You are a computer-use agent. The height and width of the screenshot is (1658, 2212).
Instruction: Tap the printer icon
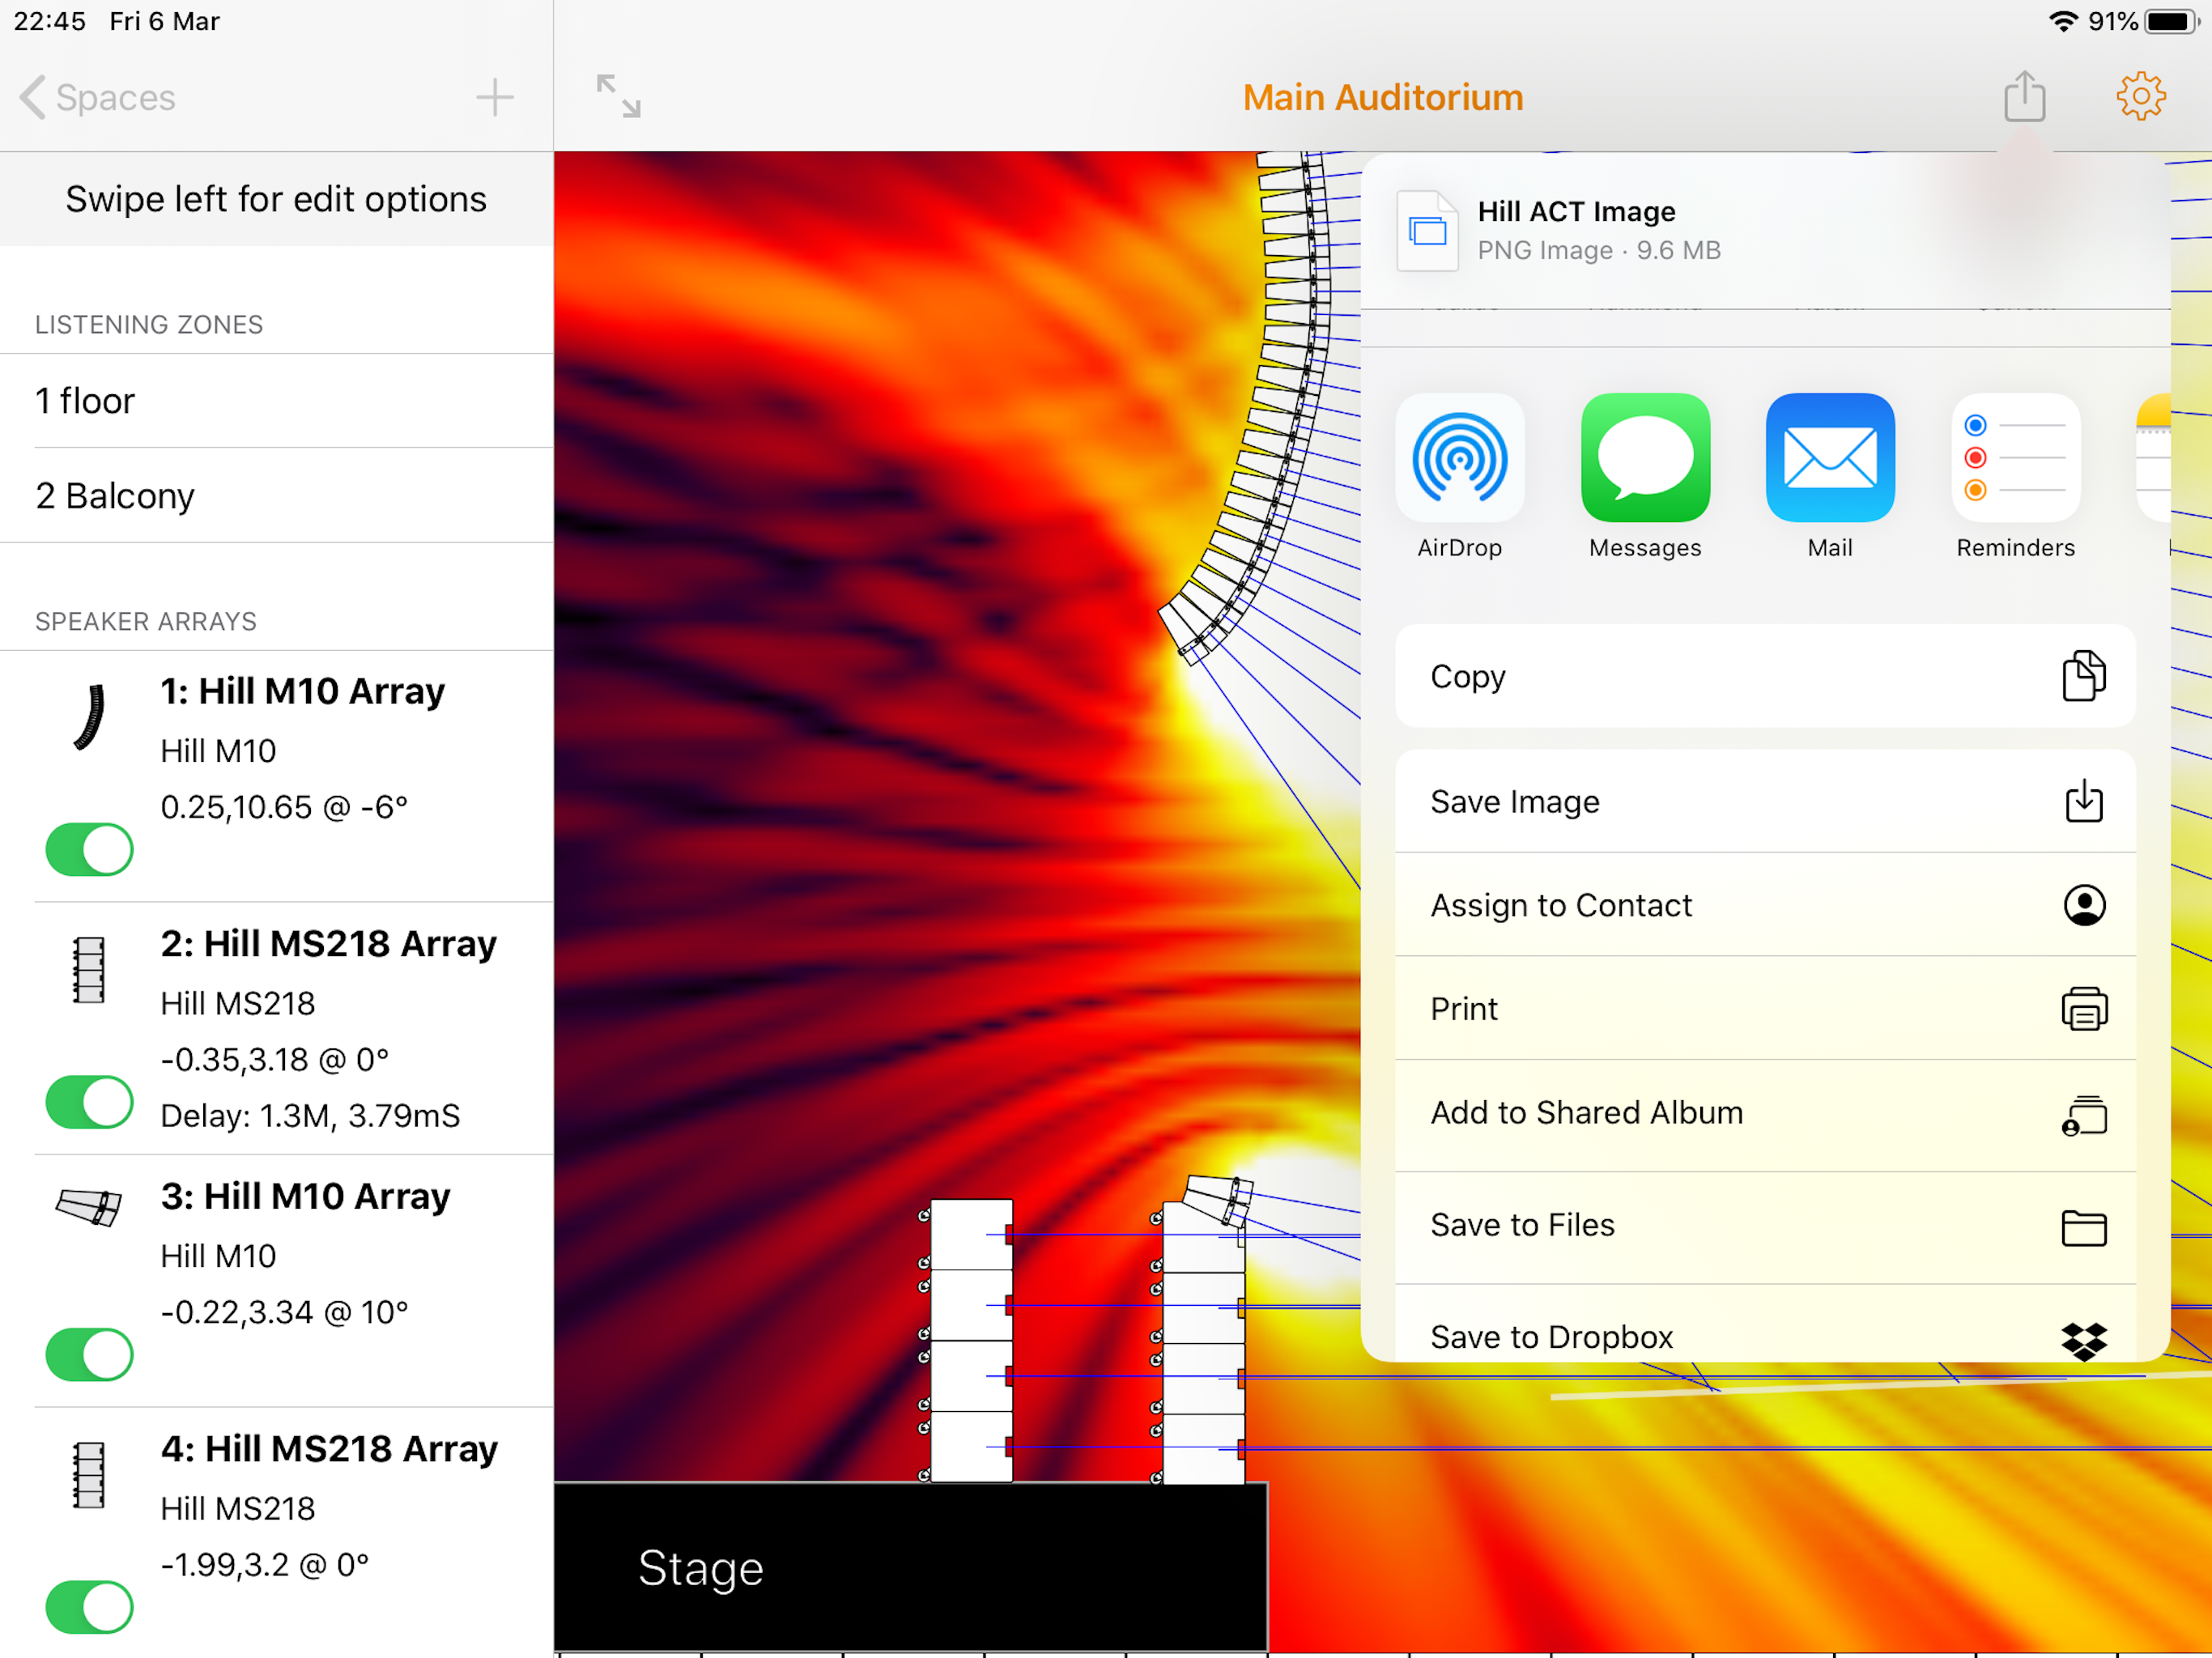click(x=2084, y=1009)
